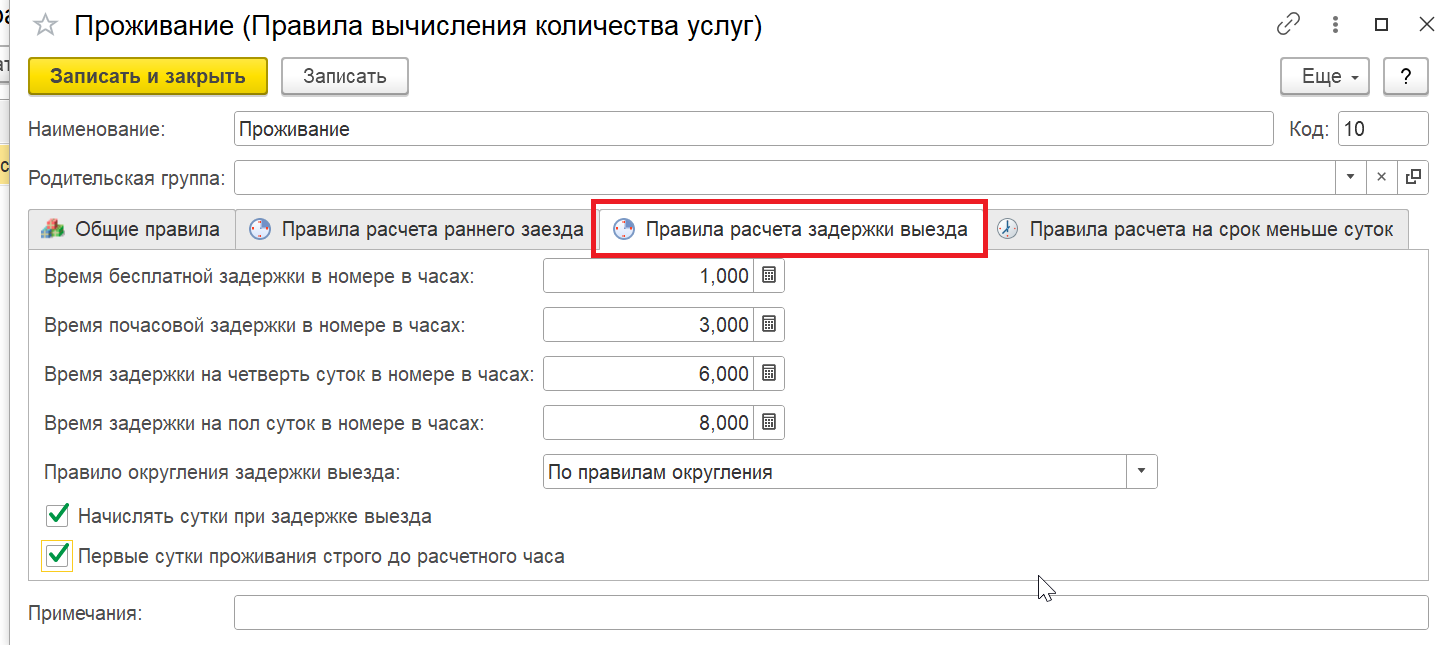Image resolution: width=1453 pixels, height=645 pixels.
Task: Open calculator for half-day delay field
Action: point(769,422)
